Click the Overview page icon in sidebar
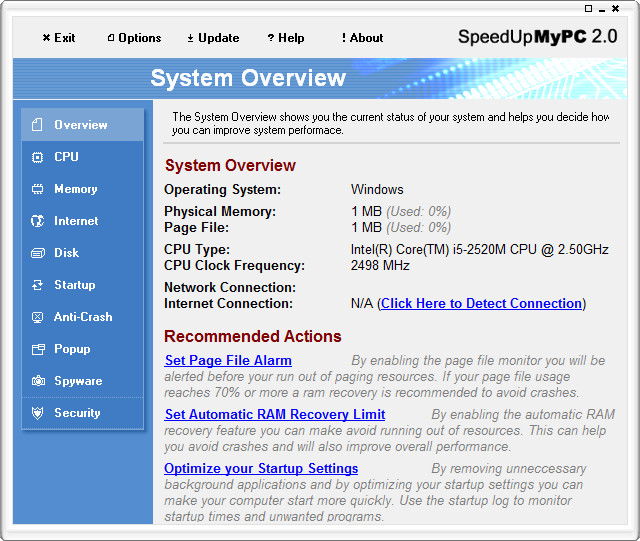The width and height of the screenshot is (640, 541). coord(37,125)
